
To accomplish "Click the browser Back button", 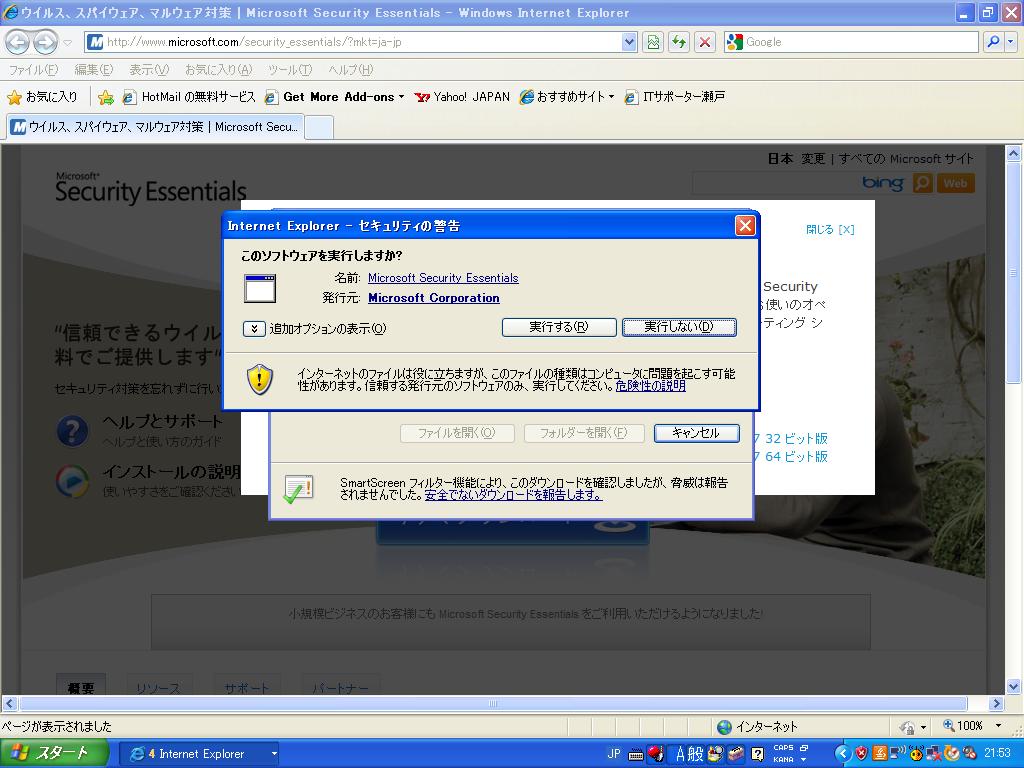I will pyautogui.click(x=18, y=42).
